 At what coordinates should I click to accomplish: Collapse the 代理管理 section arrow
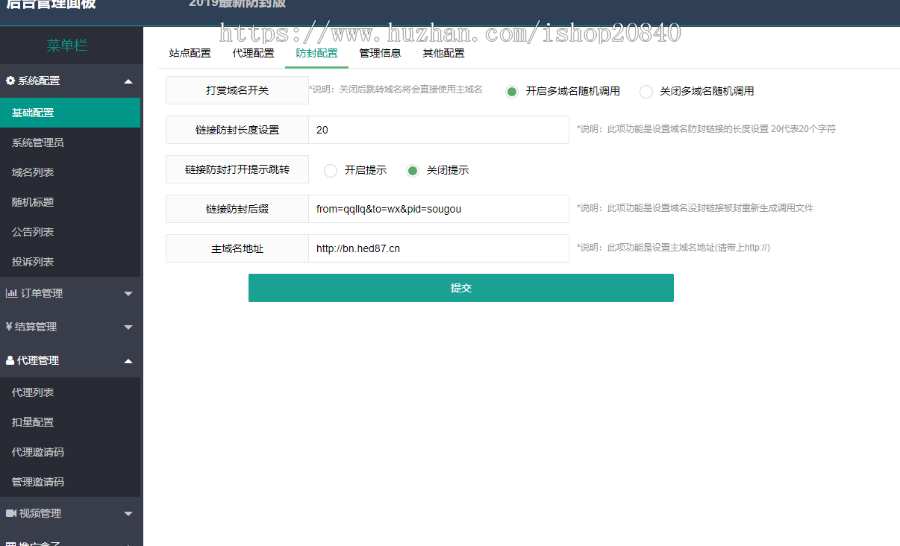pyautogui.click(x=129, y=361)
